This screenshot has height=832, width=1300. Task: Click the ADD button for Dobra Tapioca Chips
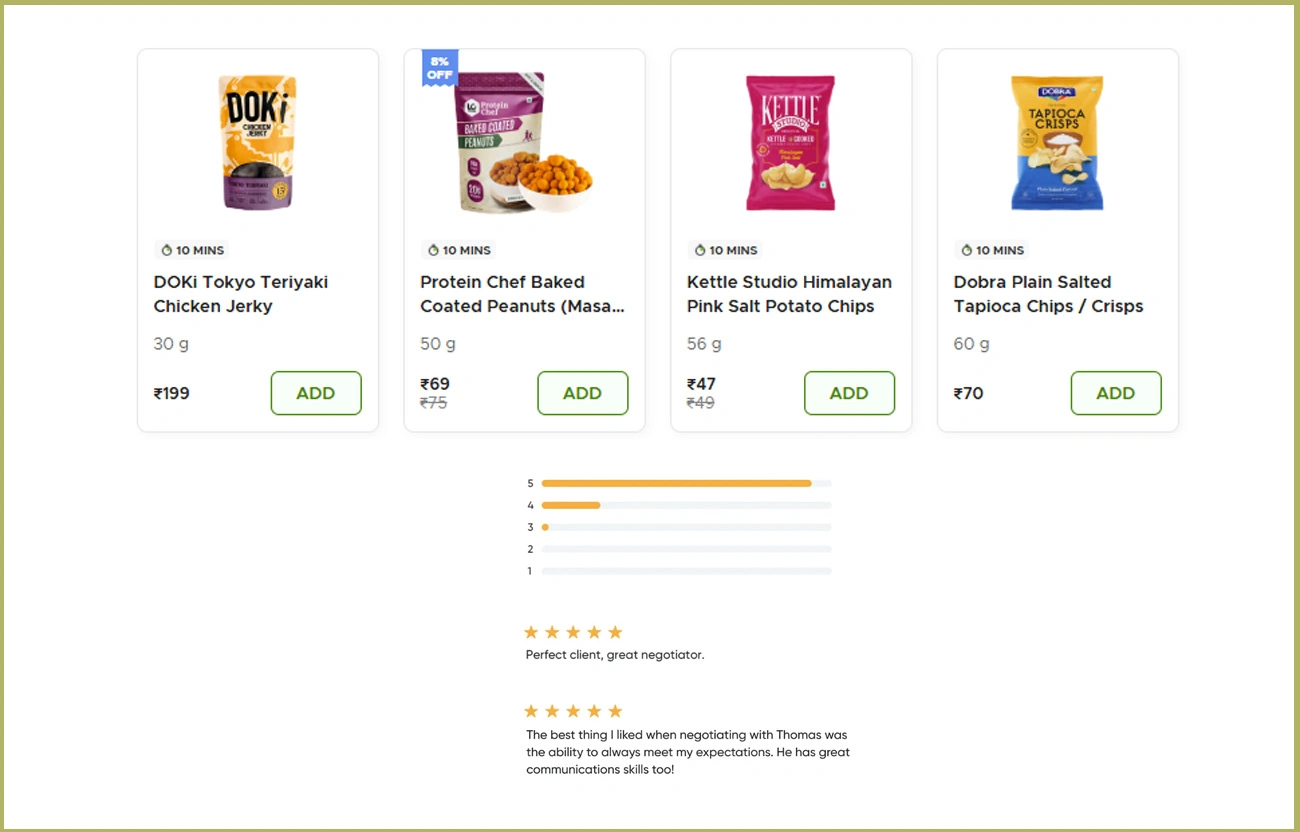click(1116, 393)
